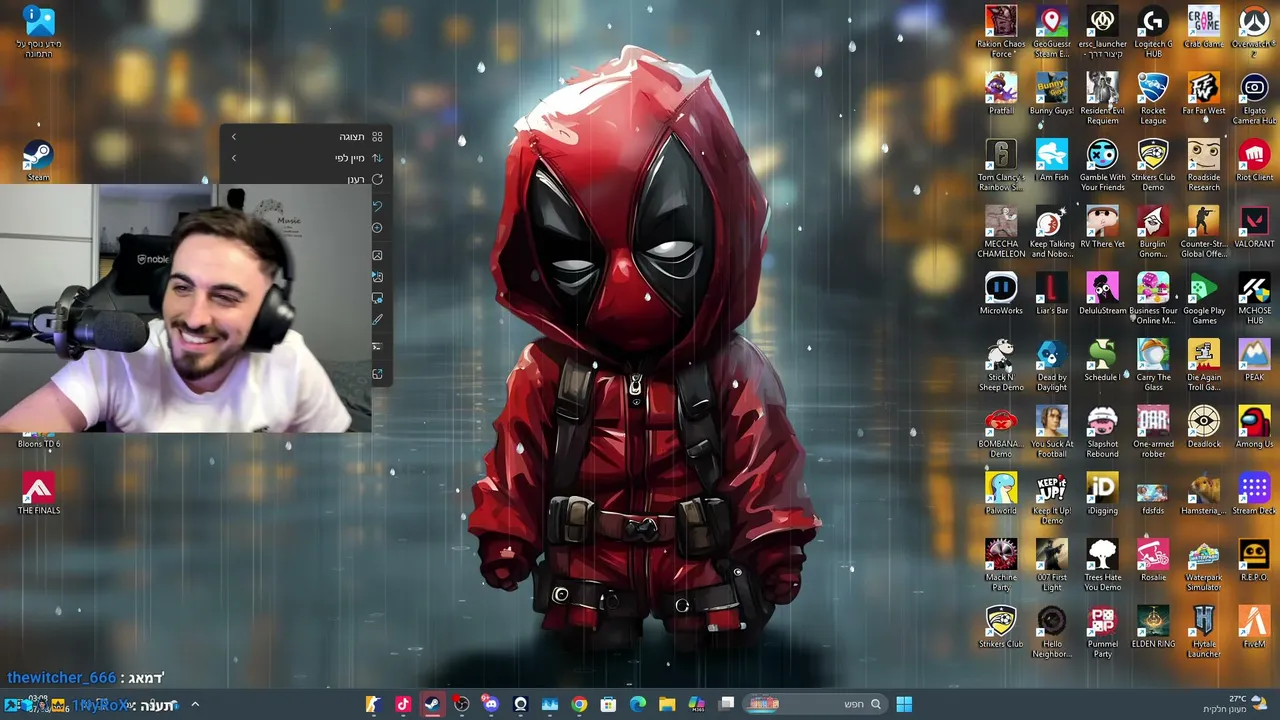Select the Hello Neighbor desktop icon
Screen dimensions: 1280x720
(x=1051, y=632)
